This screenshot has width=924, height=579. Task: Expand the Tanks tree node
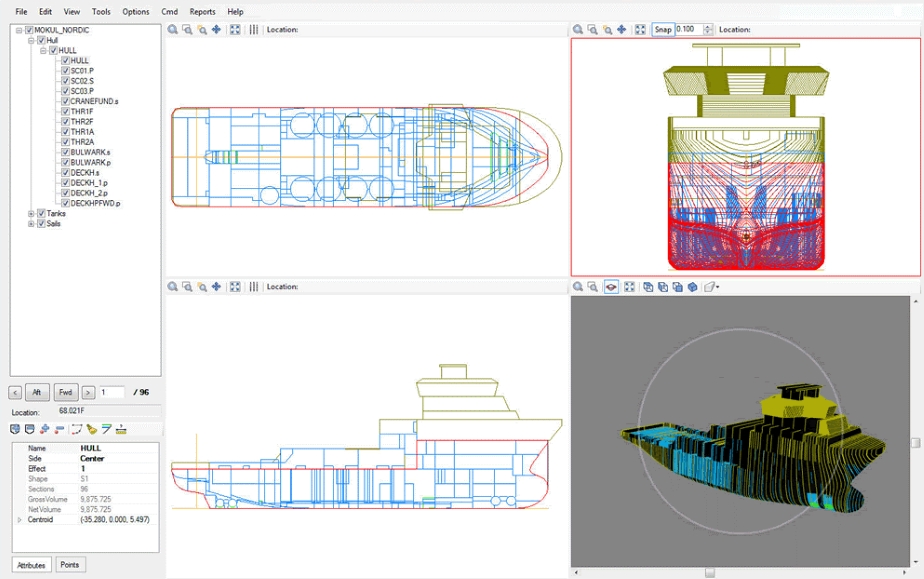31,213
